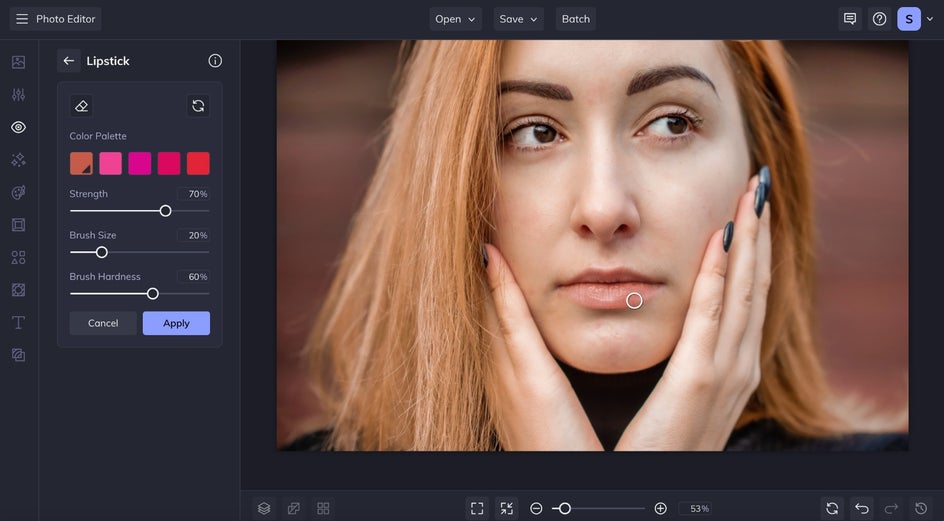Click the reset icon in Lipstick panel
The height and width of the screenshot is (521, 944).
tap(198, 106)
